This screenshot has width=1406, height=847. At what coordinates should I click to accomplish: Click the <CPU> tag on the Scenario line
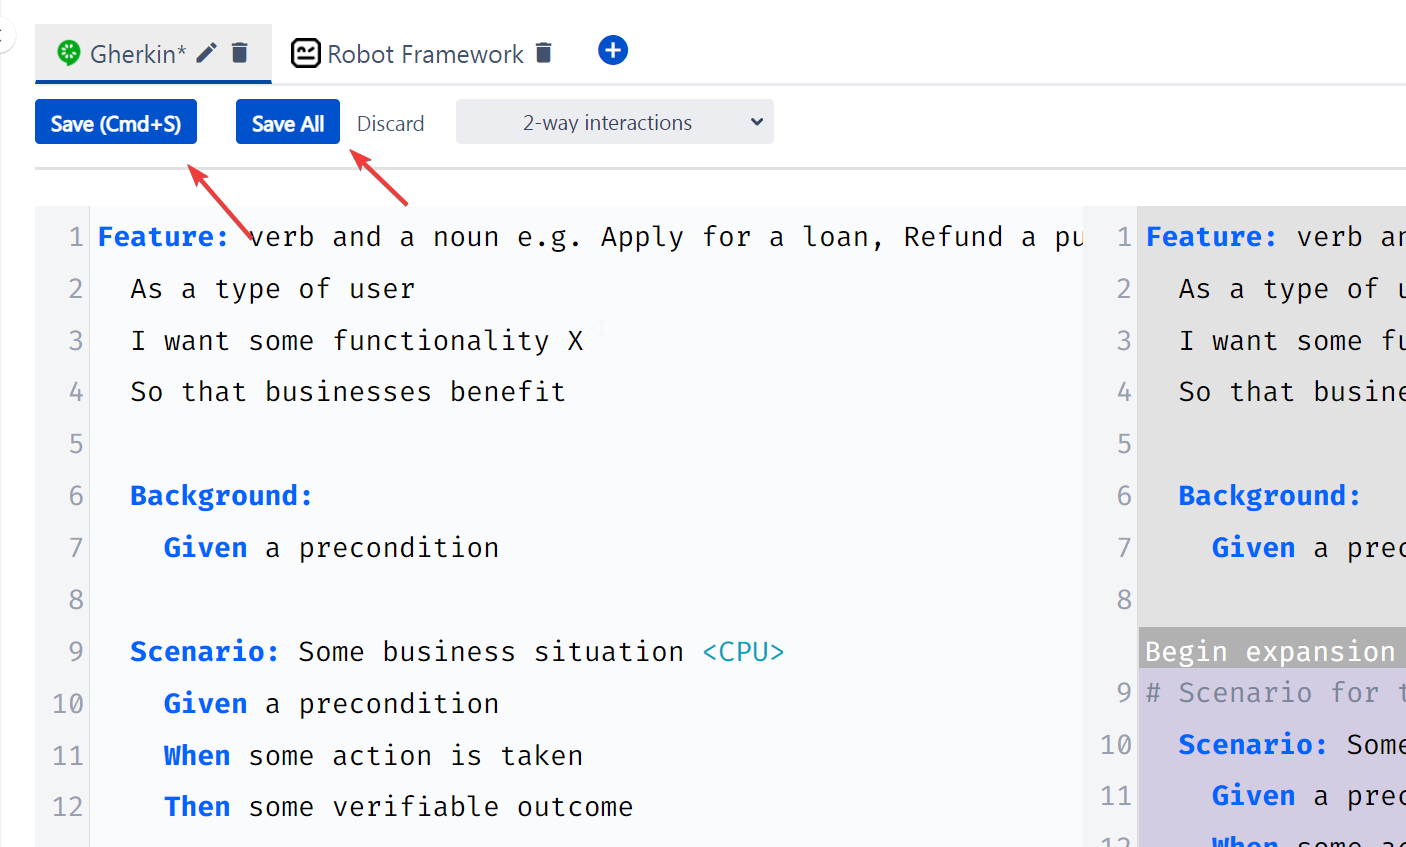click(743, 652)
